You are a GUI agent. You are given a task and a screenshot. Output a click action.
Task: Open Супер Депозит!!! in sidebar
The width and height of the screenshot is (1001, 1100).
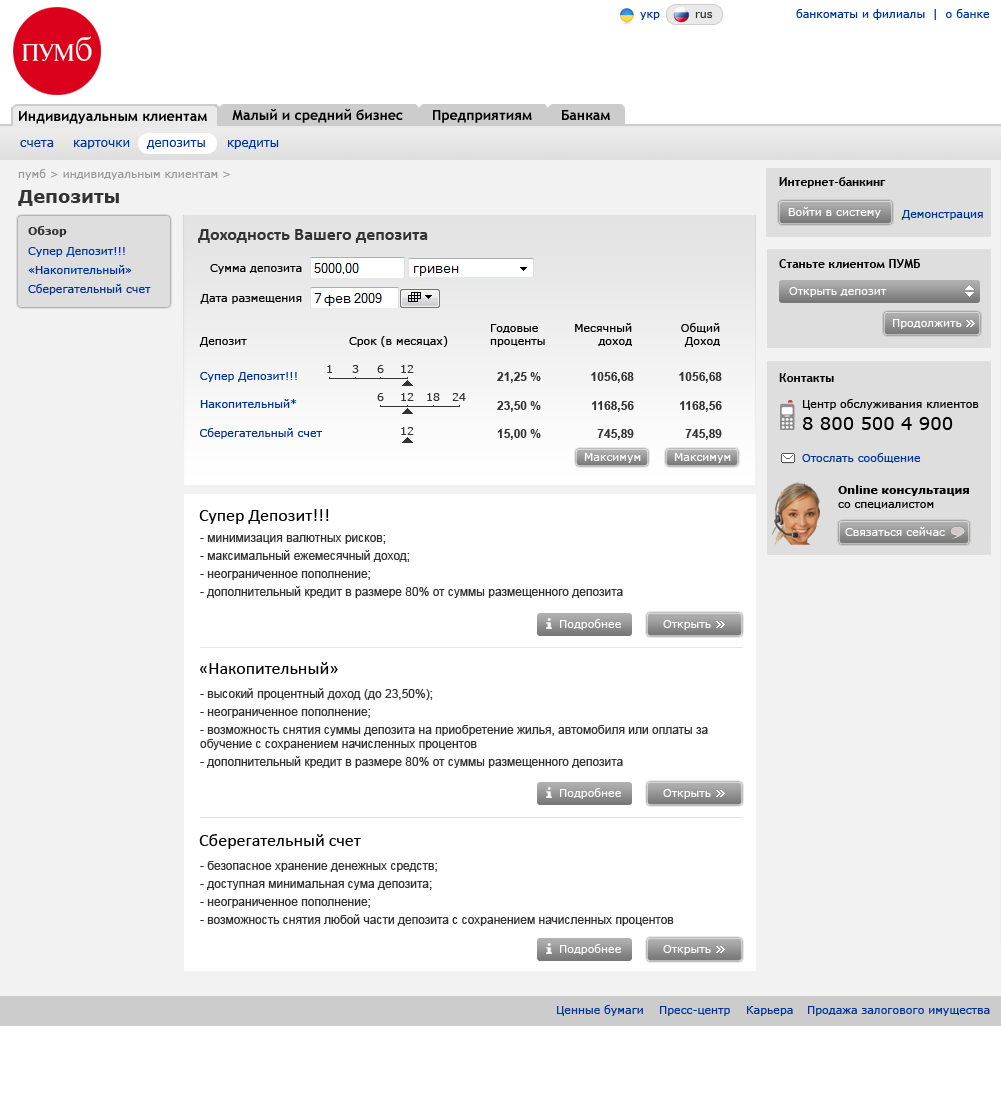tap(76, 251)
